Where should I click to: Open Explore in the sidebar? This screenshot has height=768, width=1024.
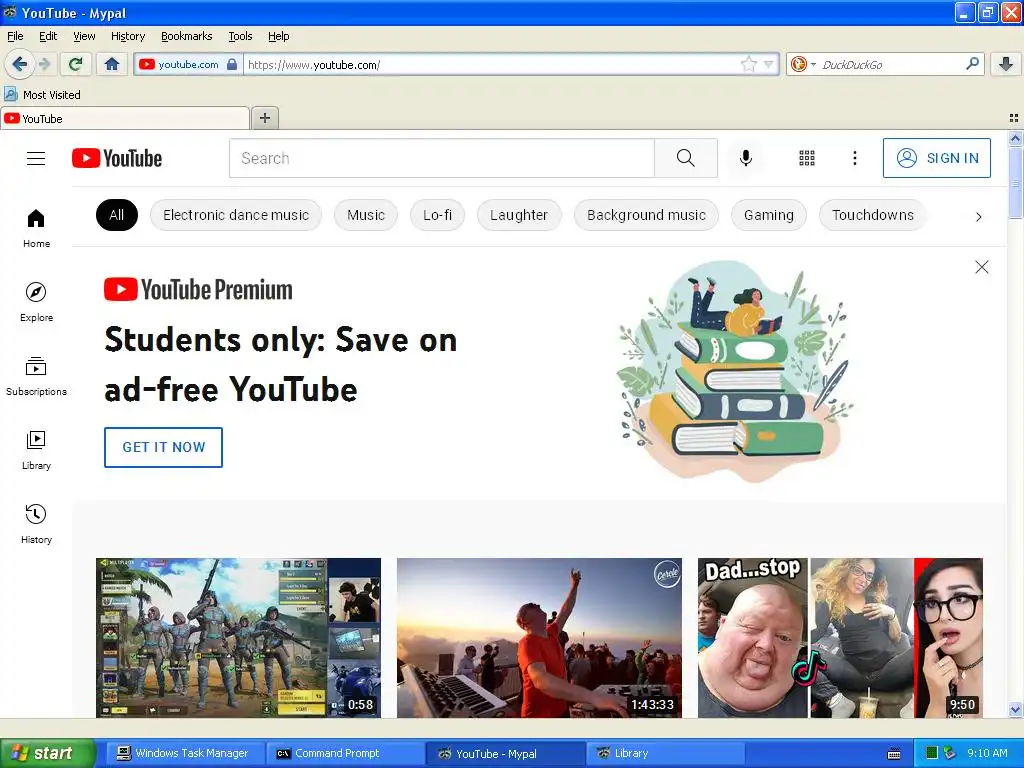click(x=36, y=302)
